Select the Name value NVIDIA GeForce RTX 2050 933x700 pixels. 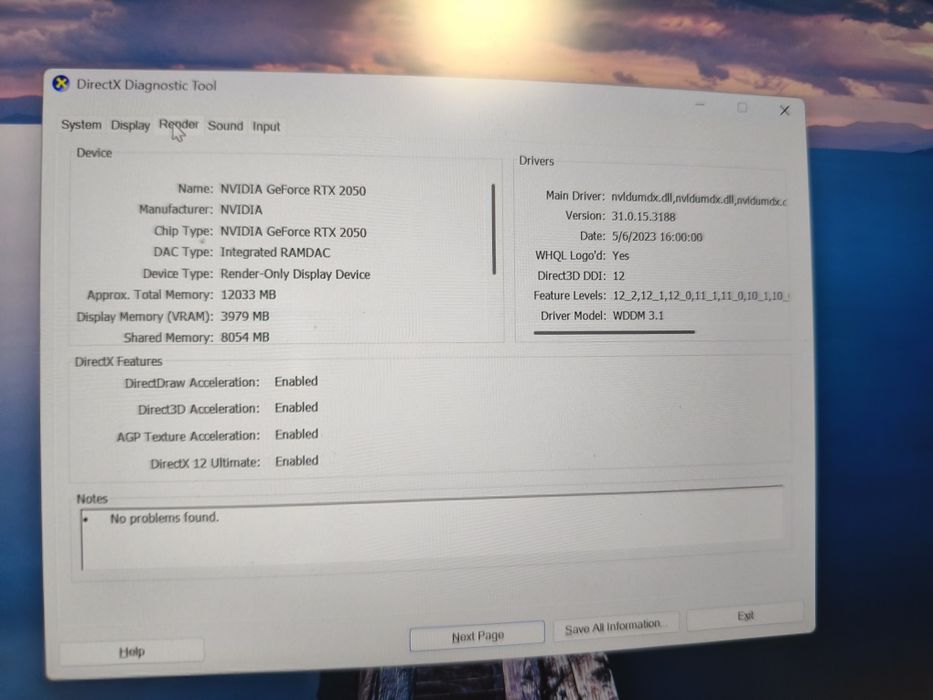tap(293, 190)
